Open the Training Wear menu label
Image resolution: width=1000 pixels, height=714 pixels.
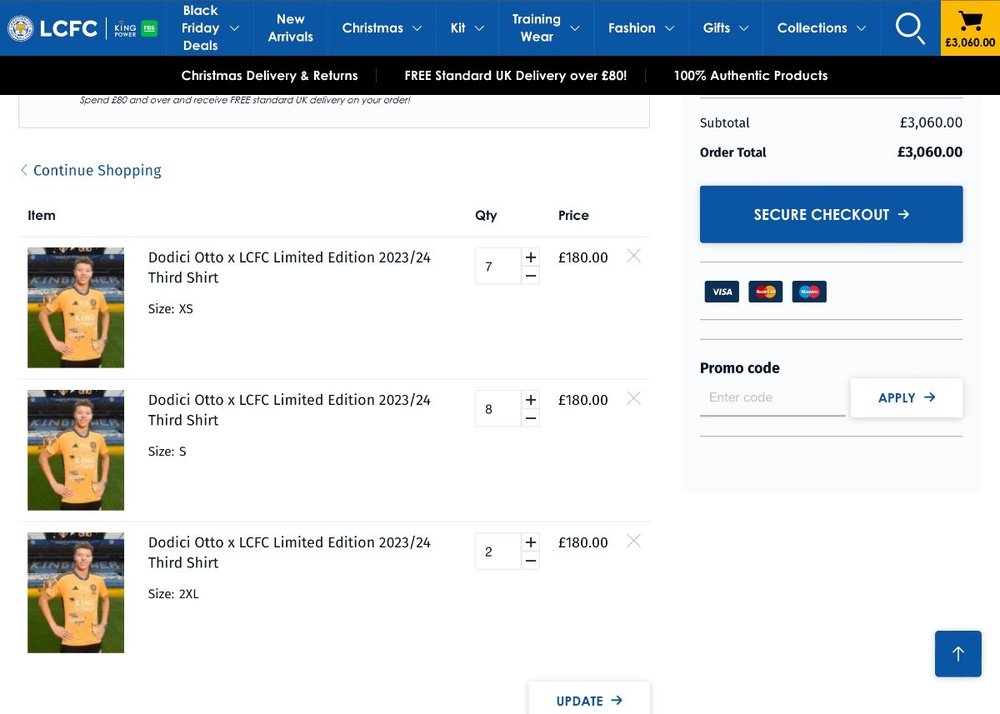coord(536,28)
